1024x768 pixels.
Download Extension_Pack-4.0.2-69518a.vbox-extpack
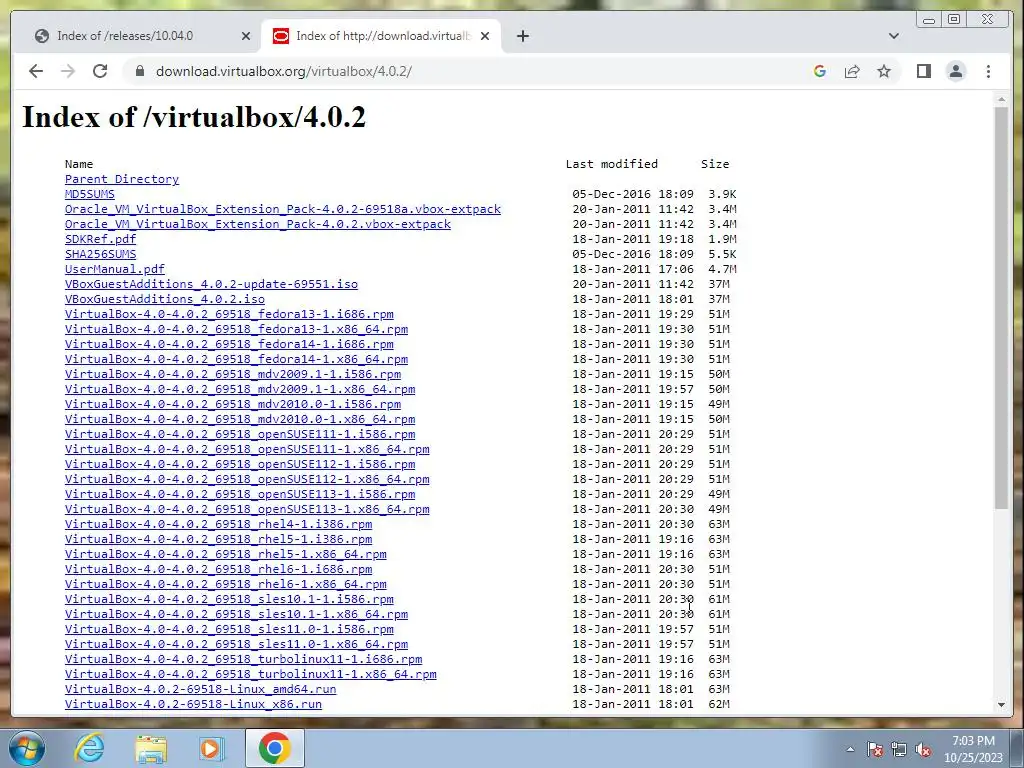[x=283, y=209]
